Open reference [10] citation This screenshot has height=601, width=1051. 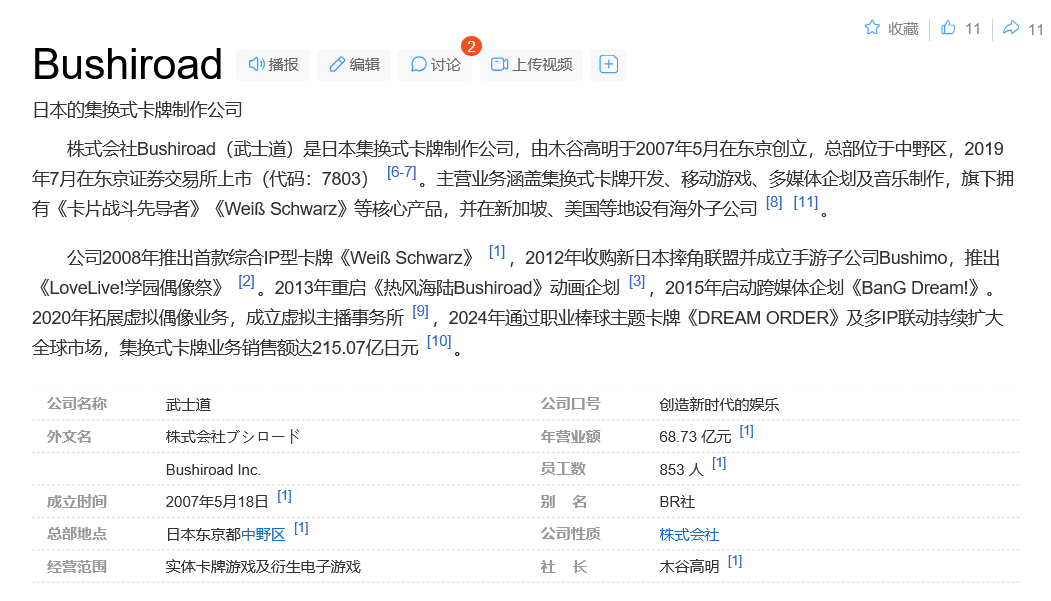pyautogui.click(x=439, y=341)
